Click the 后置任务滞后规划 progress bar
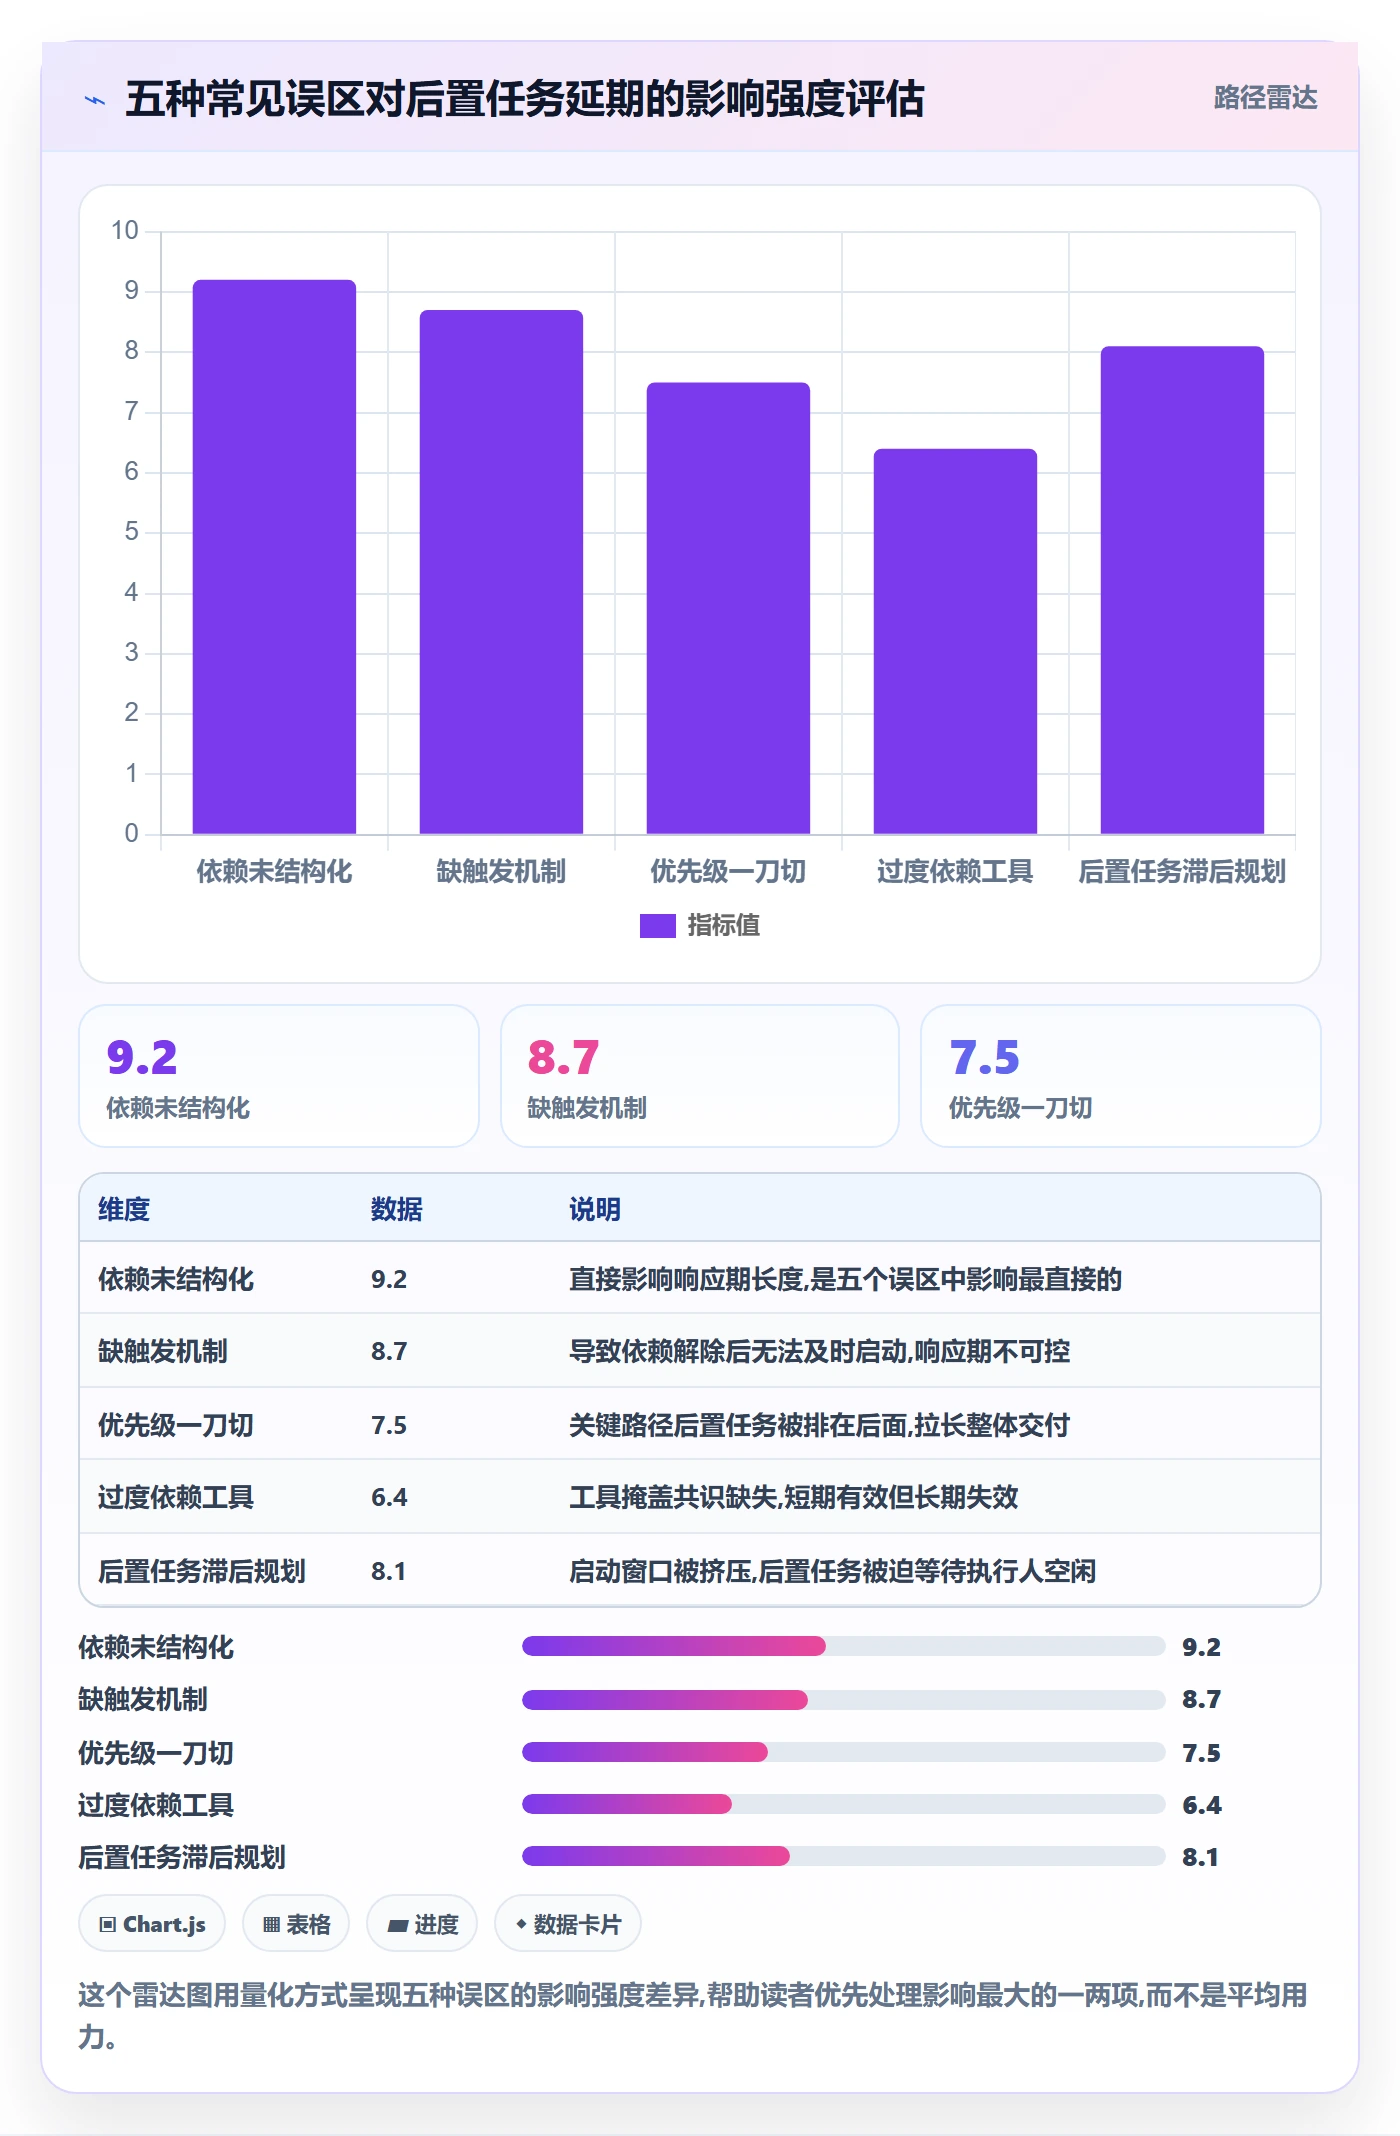 pos(843,1856)
